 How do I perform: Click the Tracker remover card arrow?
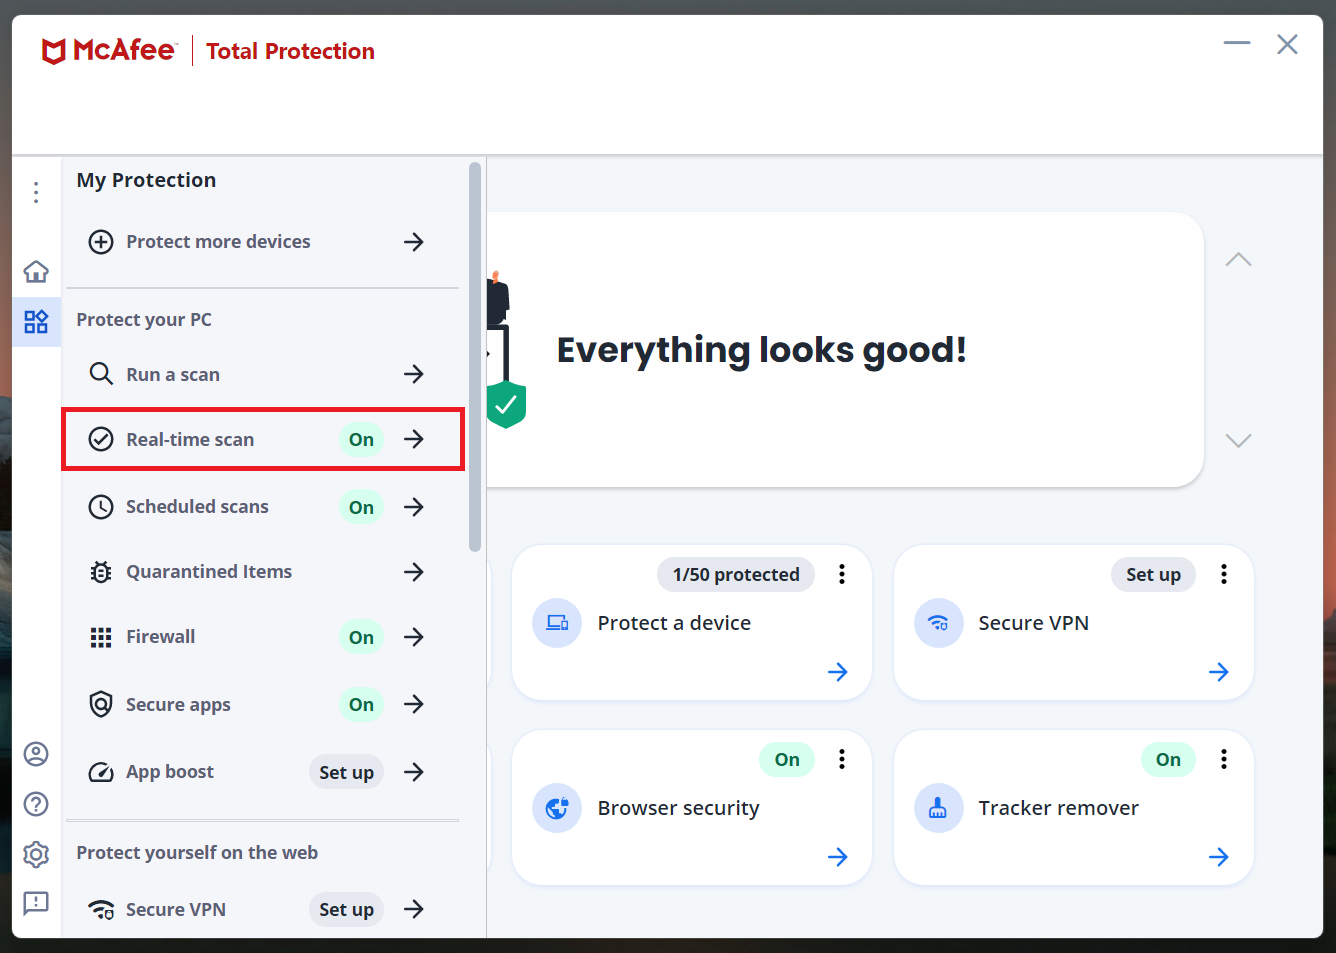[x=1218, y=857]
